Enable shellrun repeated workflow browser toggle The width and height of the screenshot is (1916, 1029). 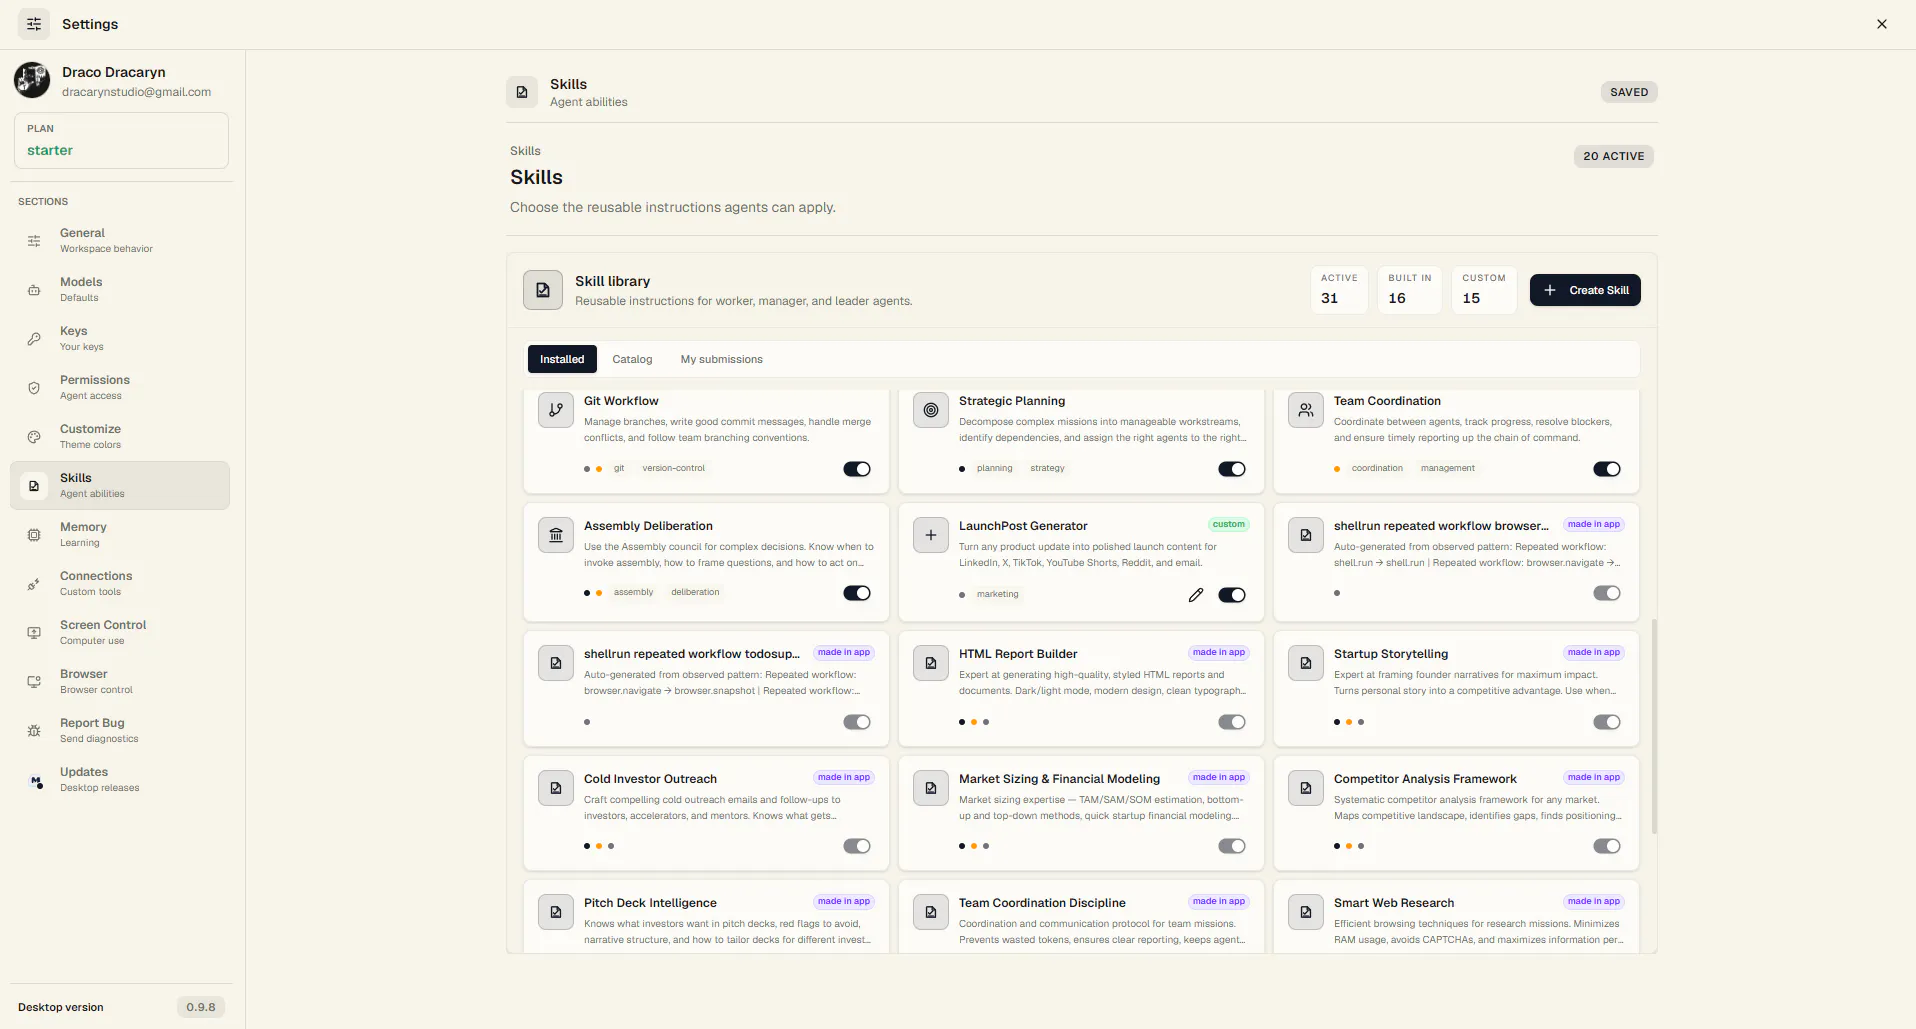(1607, 593)
